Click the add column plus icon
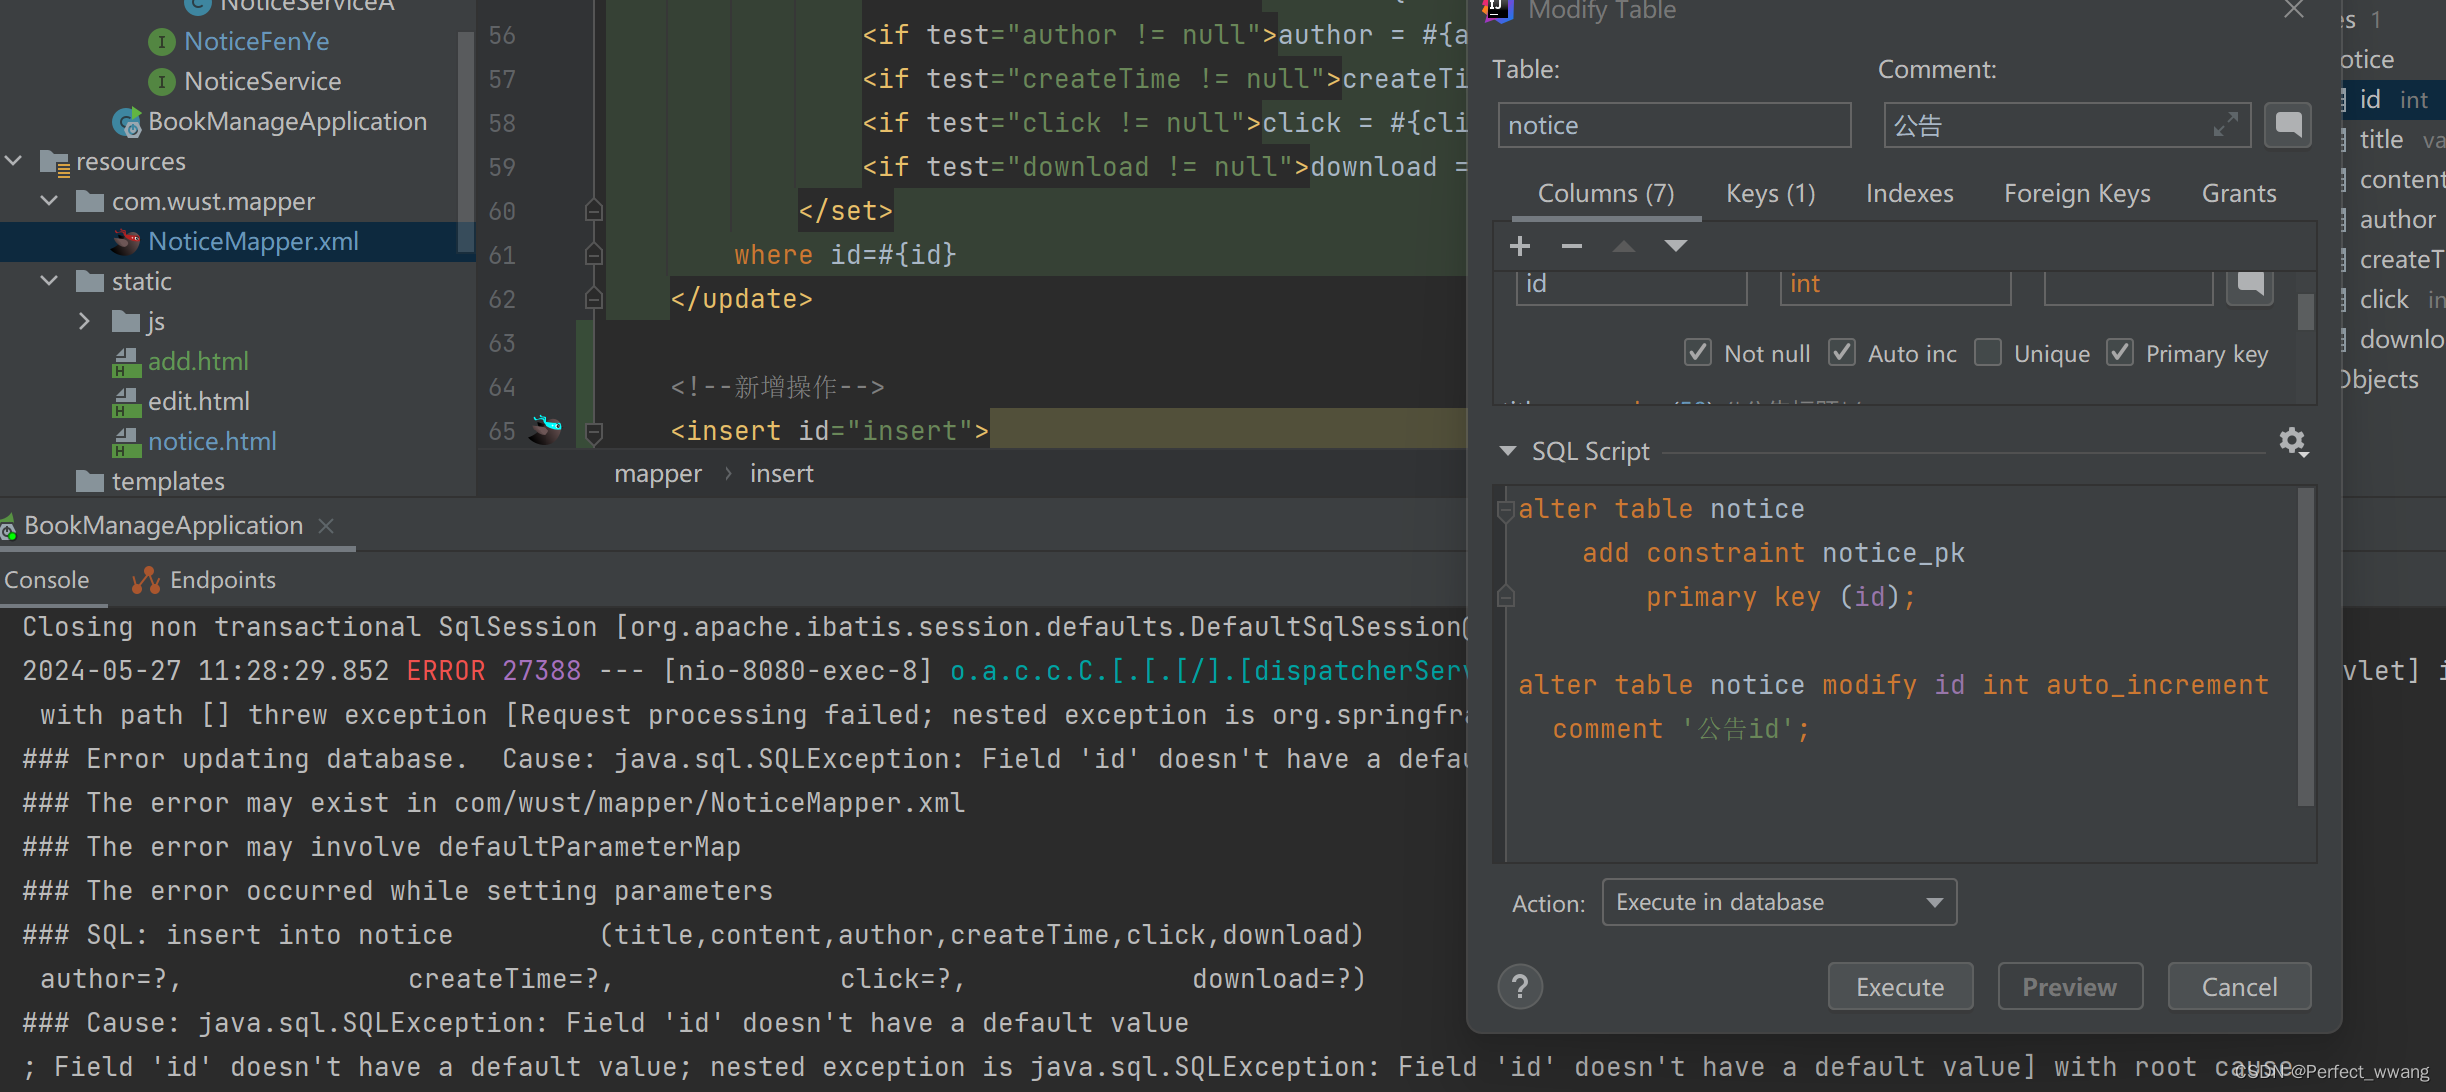The image size is (2446, 1092). pos(1520,246)
